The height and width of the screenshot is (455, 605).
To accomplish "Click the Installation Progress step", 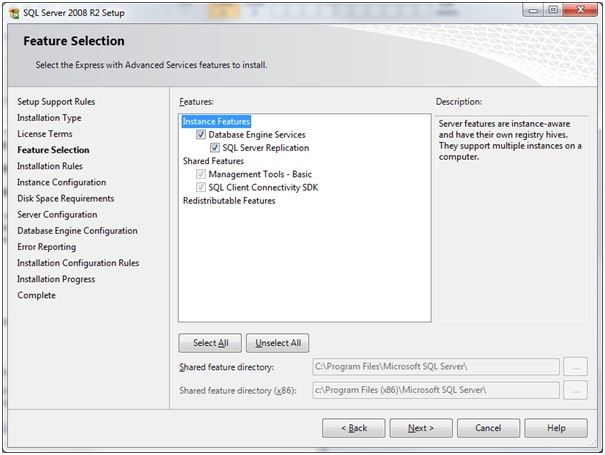I will click(x=56, y=279).
